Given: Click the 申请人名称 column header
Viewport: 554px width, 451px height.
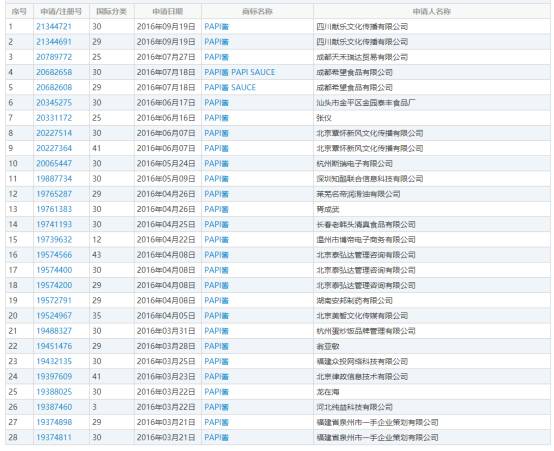Looking at the screenshot, I should (431, 12).
